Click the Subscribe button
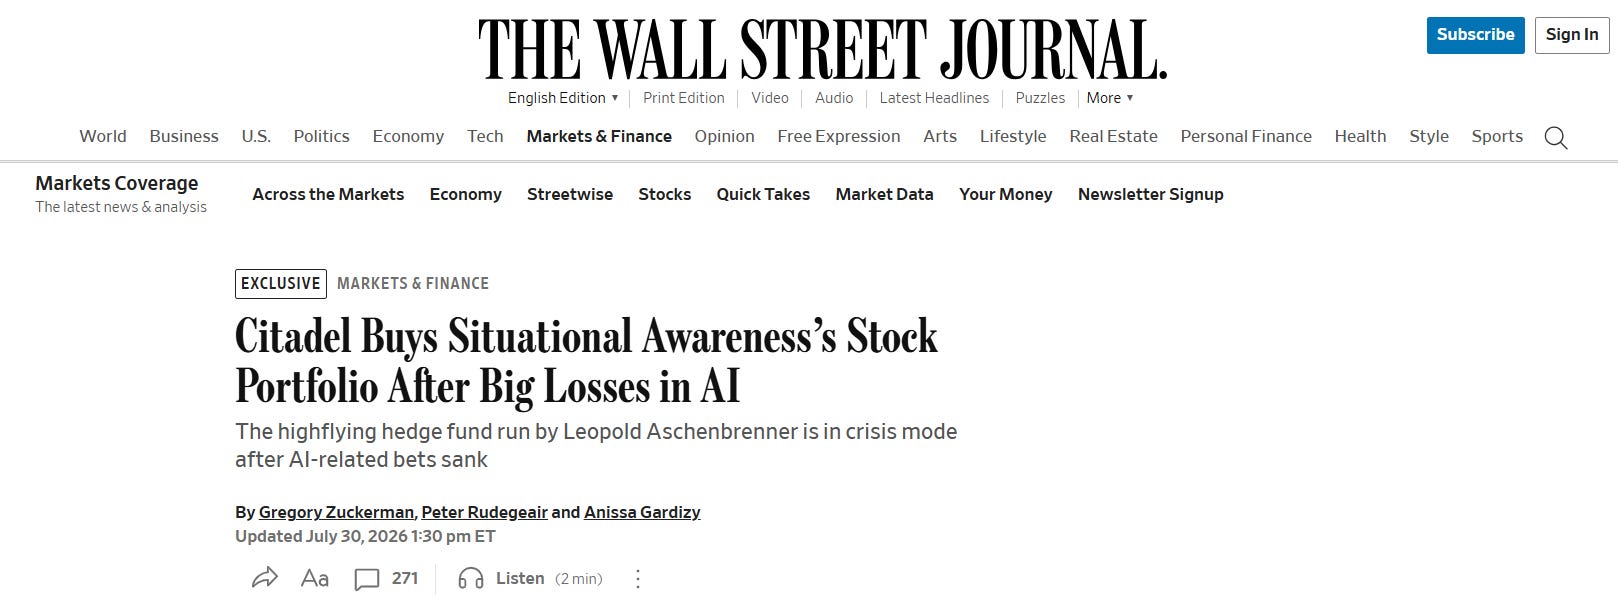Screen dimensions: 1618x615 [x=1475, y=35]
